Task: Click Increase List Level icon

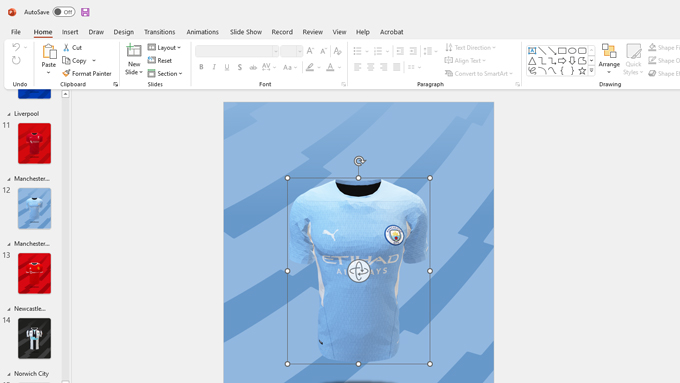Action: (413, 51)
